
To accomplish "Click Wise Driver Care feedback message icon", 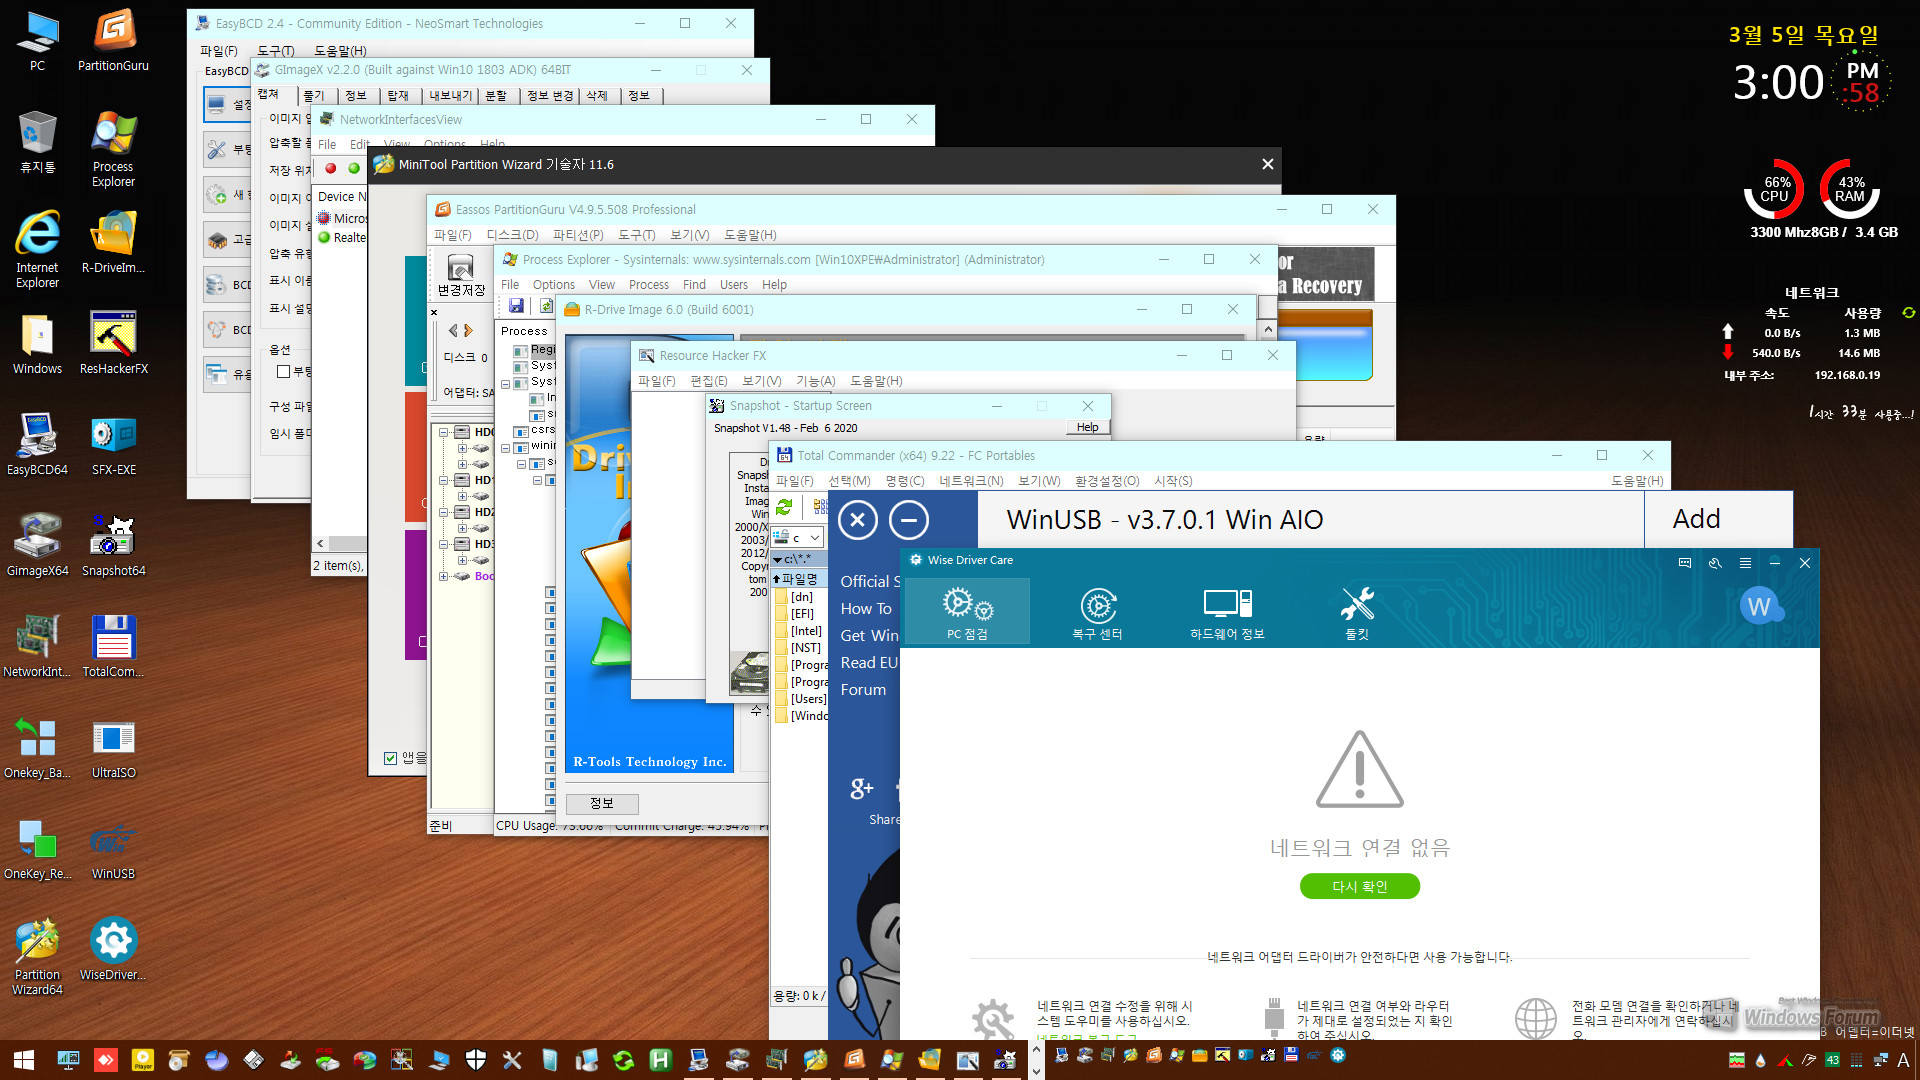I will (x=1685, y=563).
